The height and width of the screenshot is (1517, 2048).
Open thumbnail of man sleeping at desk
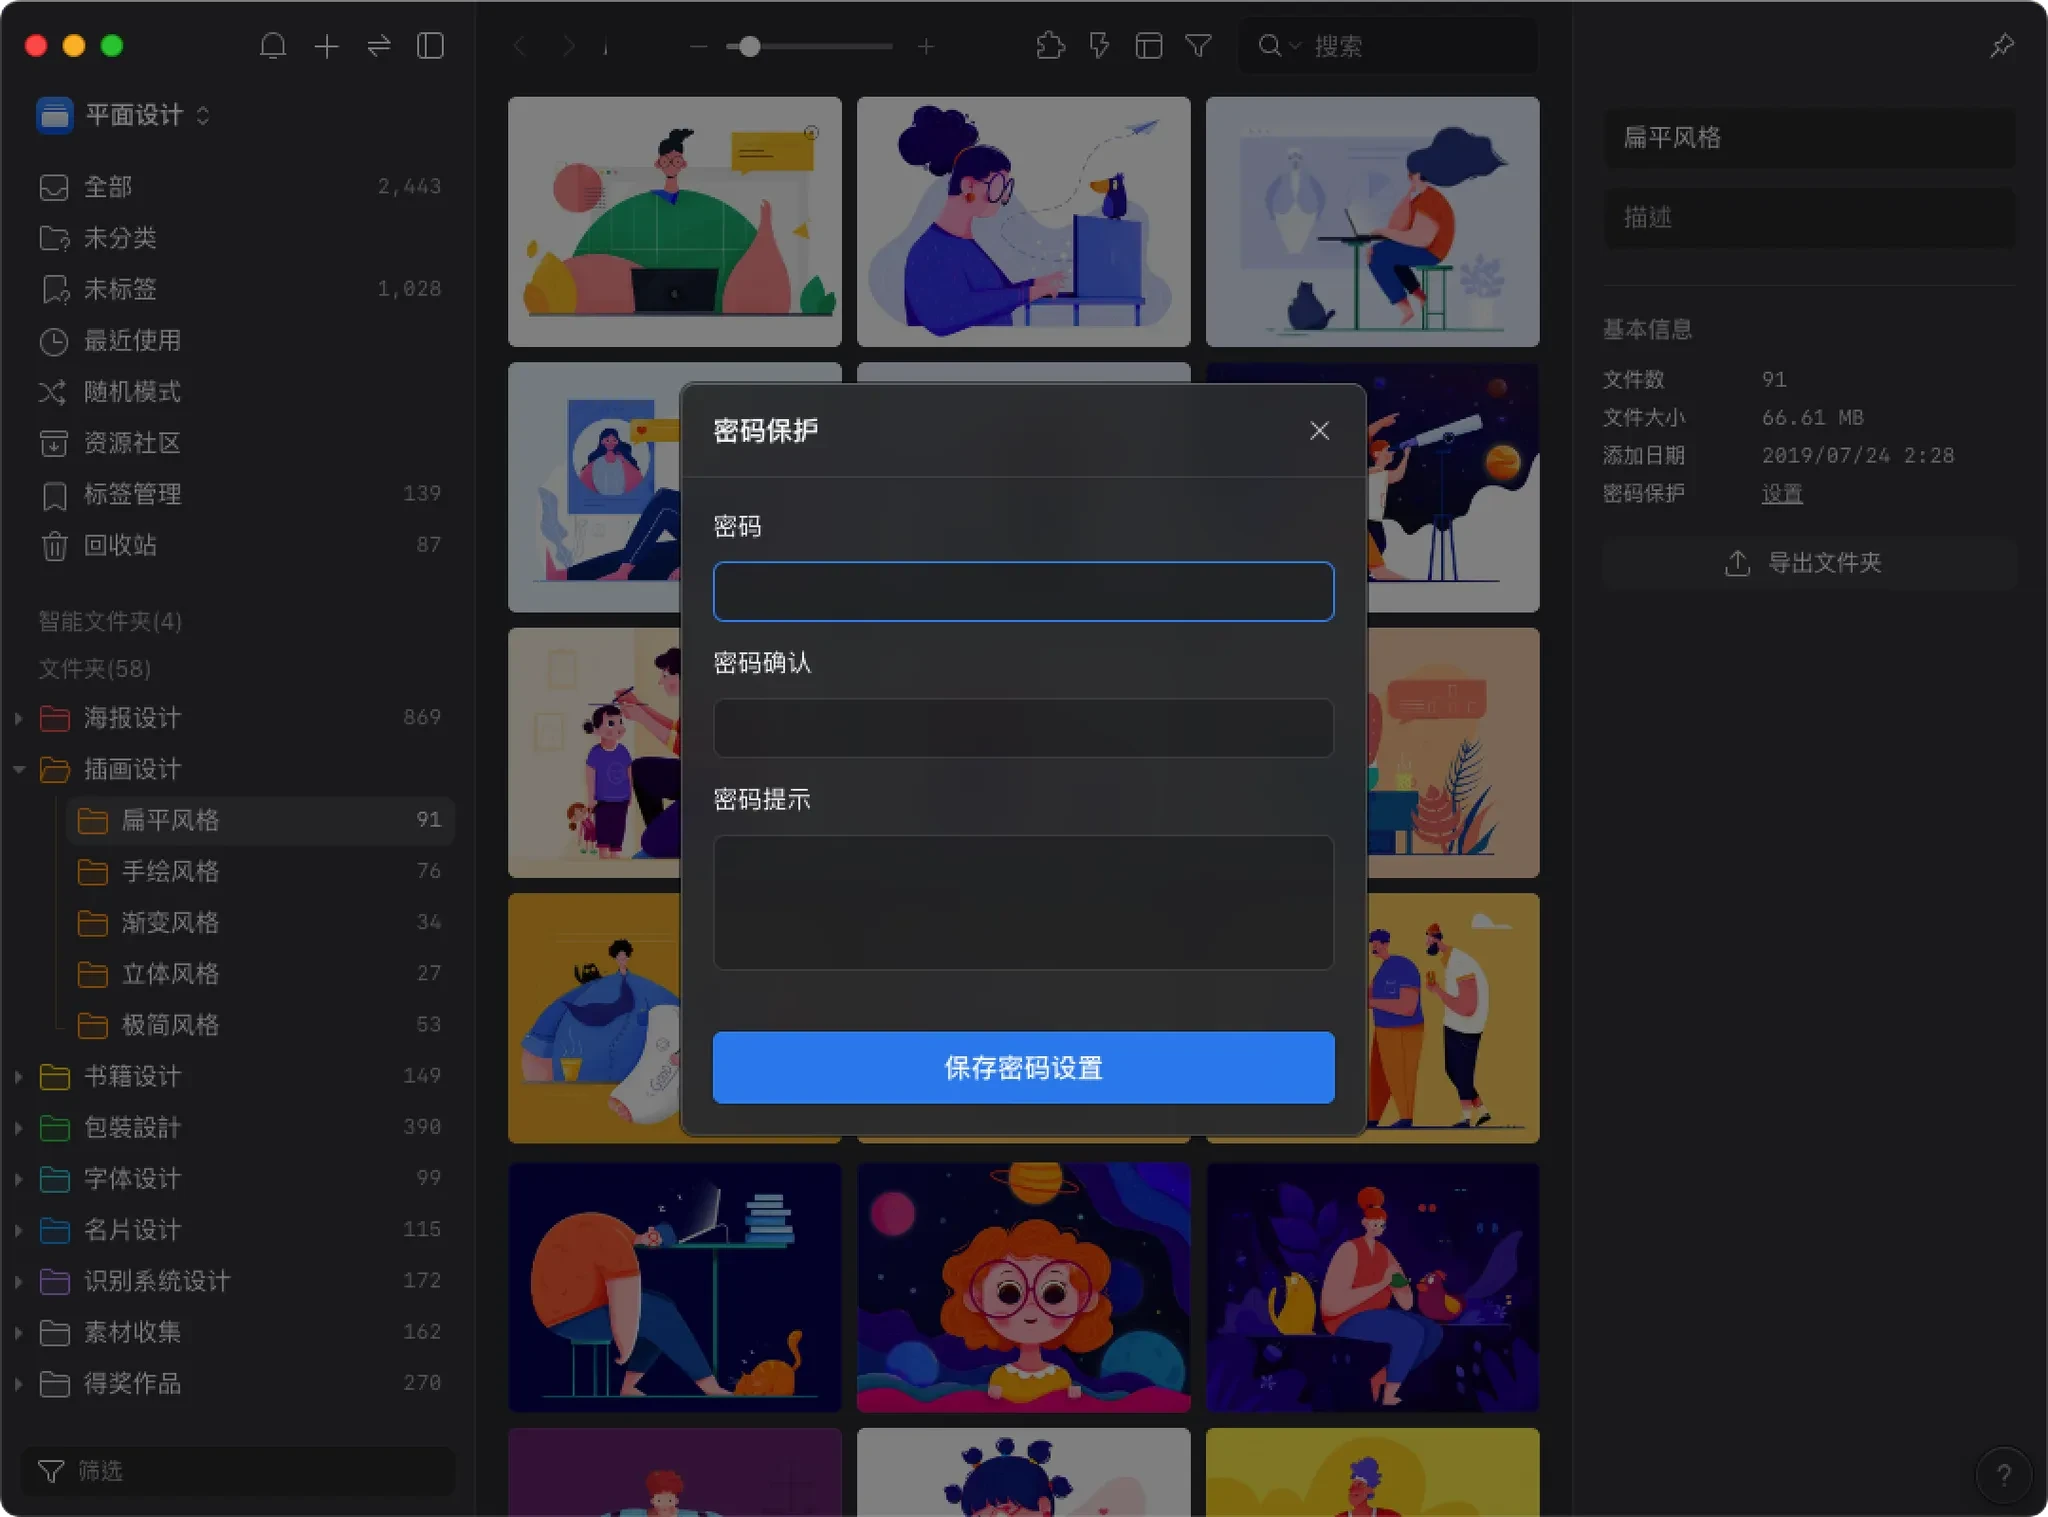click(674, 1287)
